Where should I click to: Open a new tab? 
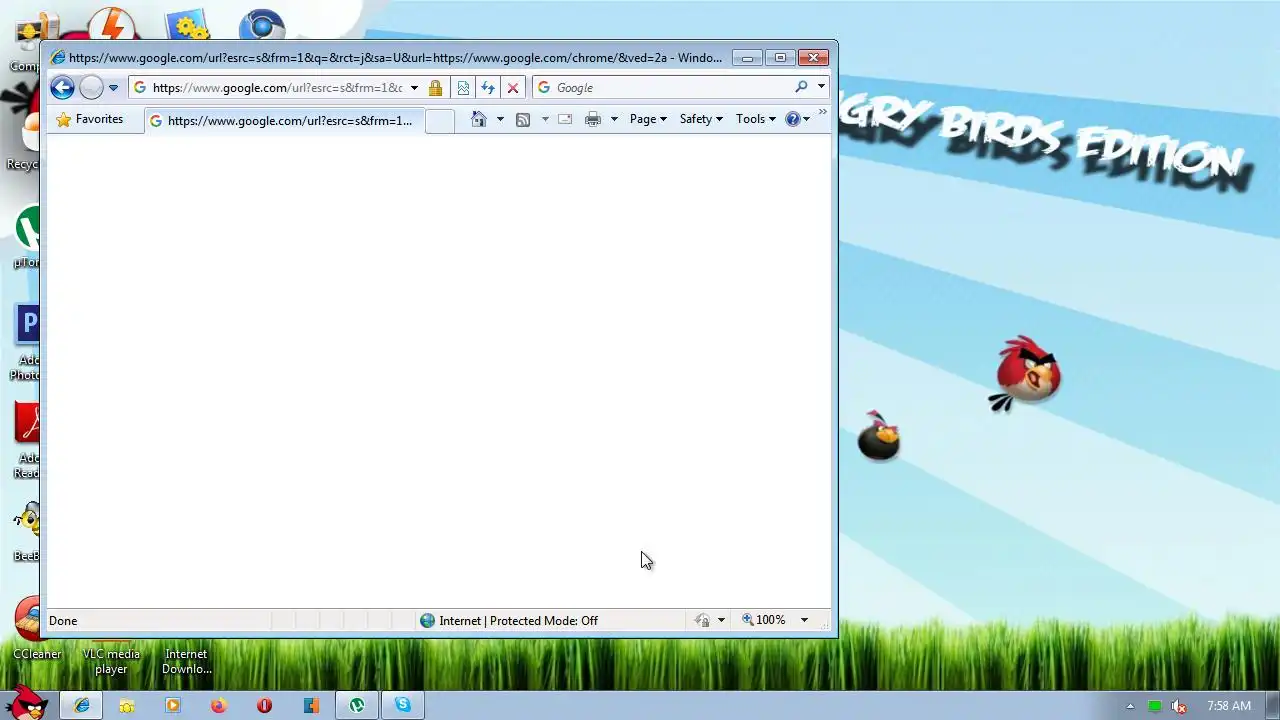pyautogui.click(x=439, y=121)
